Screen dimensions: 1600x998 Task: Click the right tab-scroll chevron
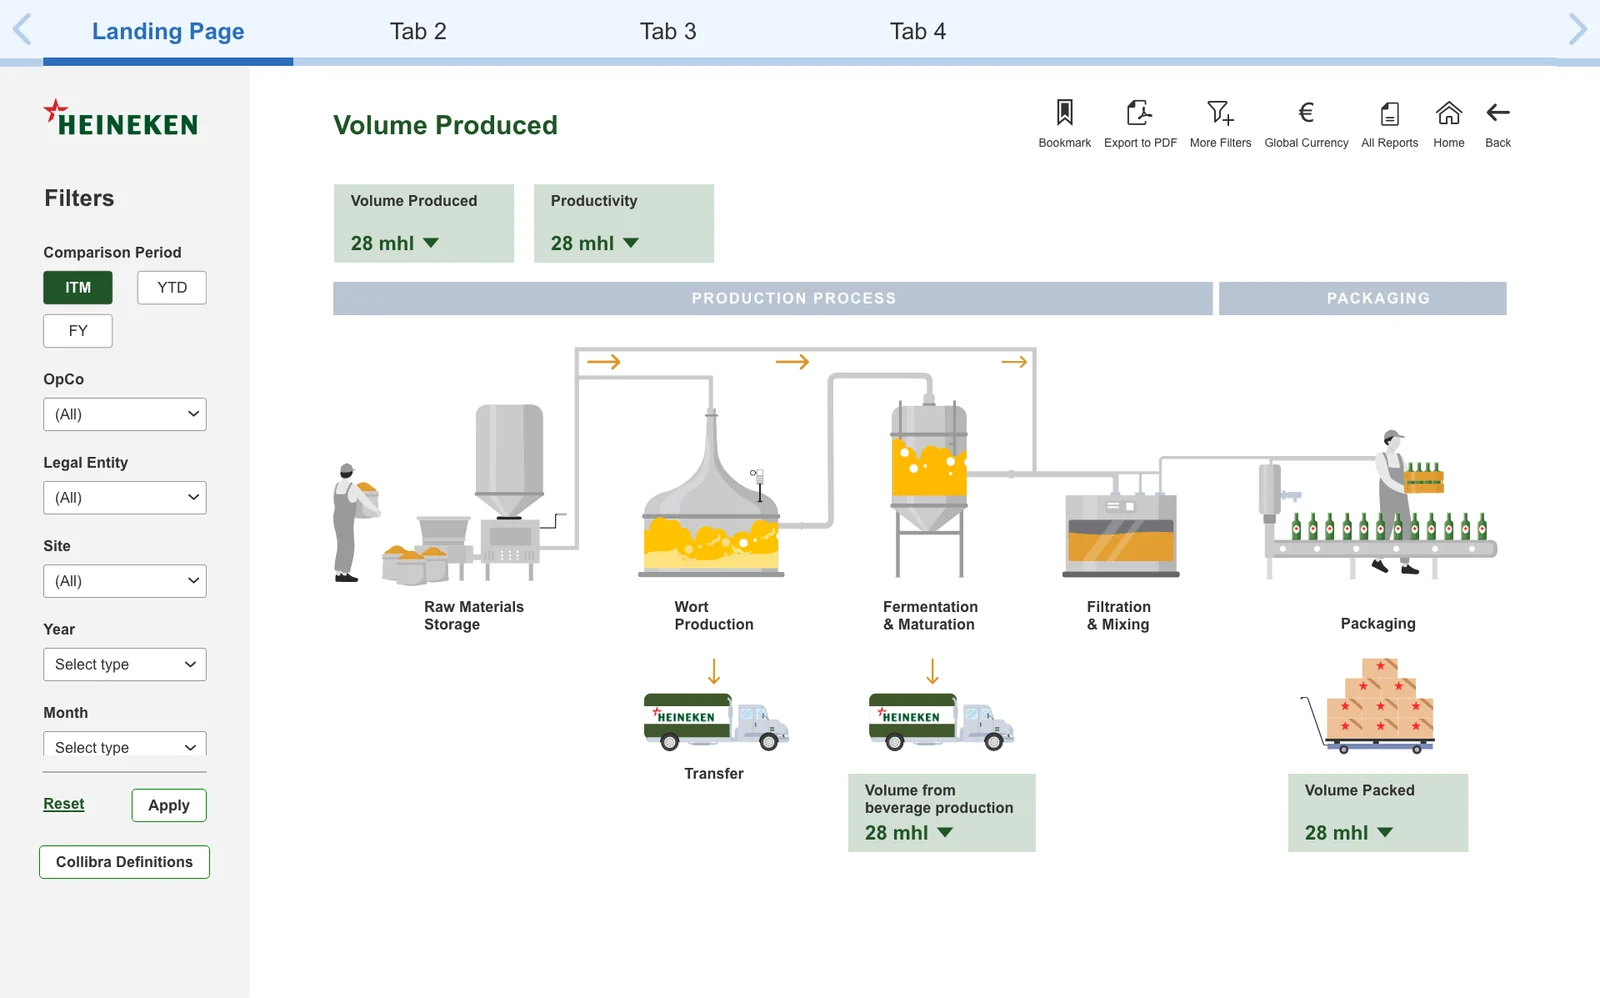pyautogui.click(x=1577, y=29)
